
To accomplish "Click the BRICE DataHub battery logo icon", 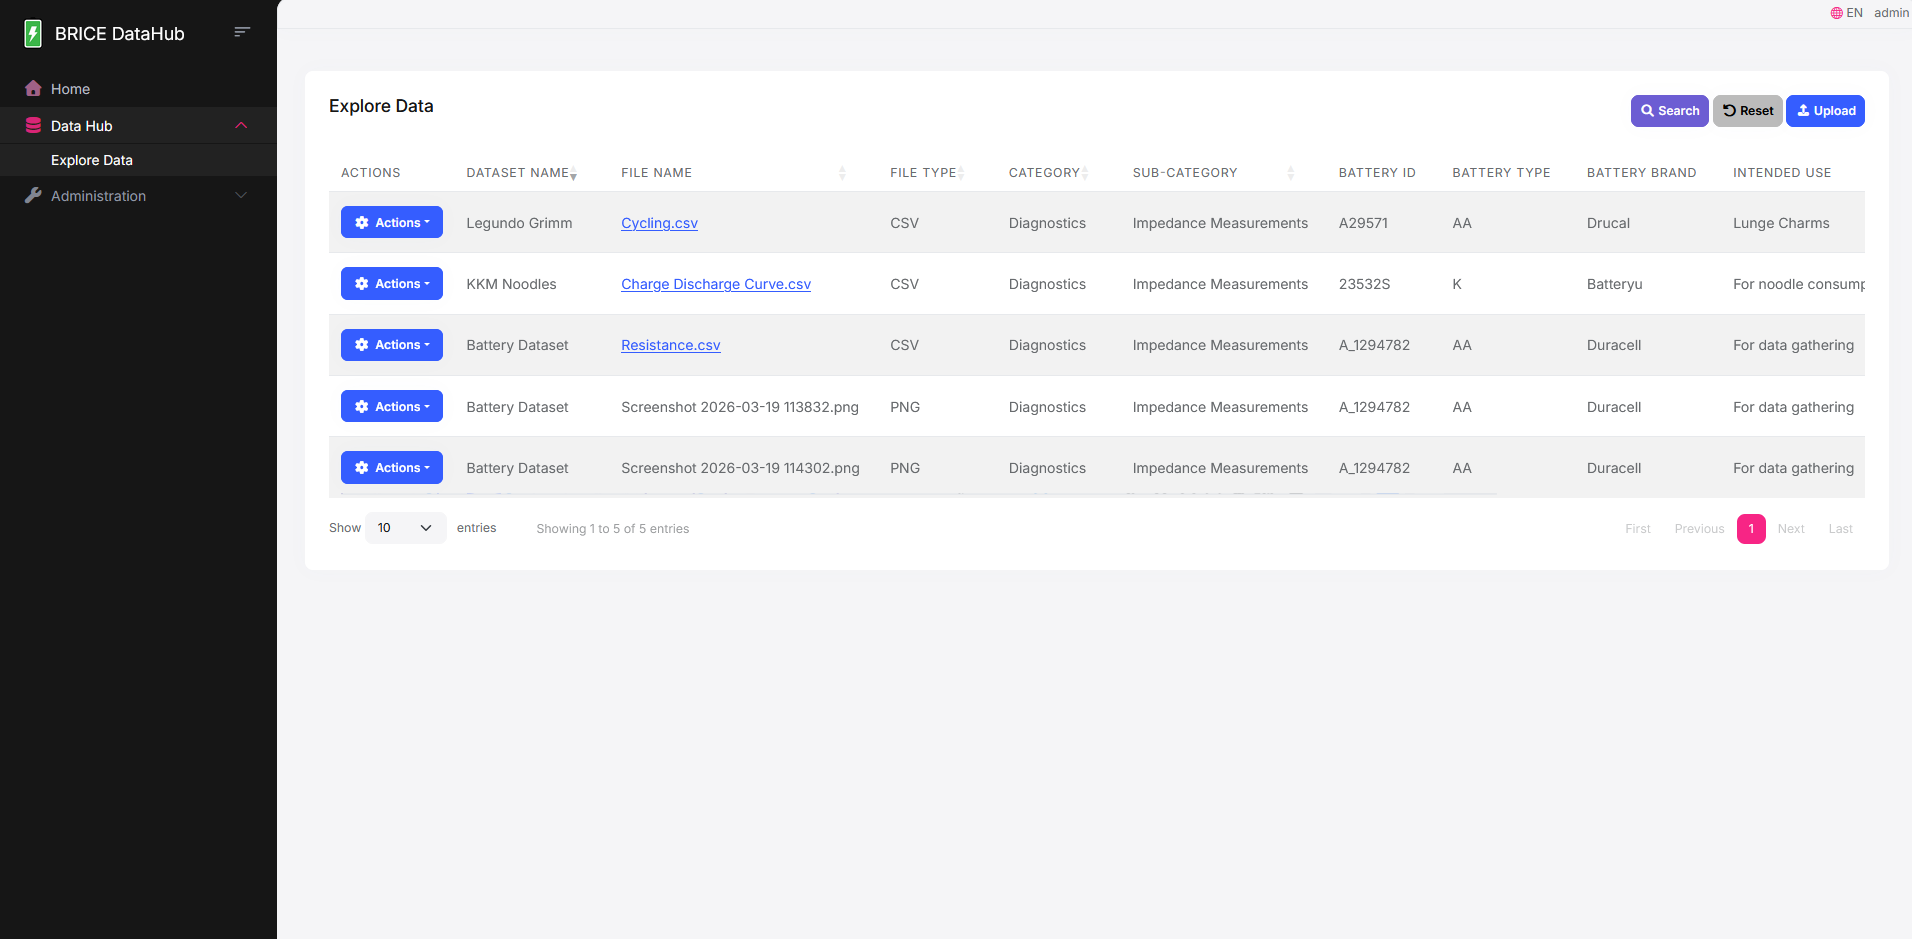I will pyautogui.click(x=33, y=34).
